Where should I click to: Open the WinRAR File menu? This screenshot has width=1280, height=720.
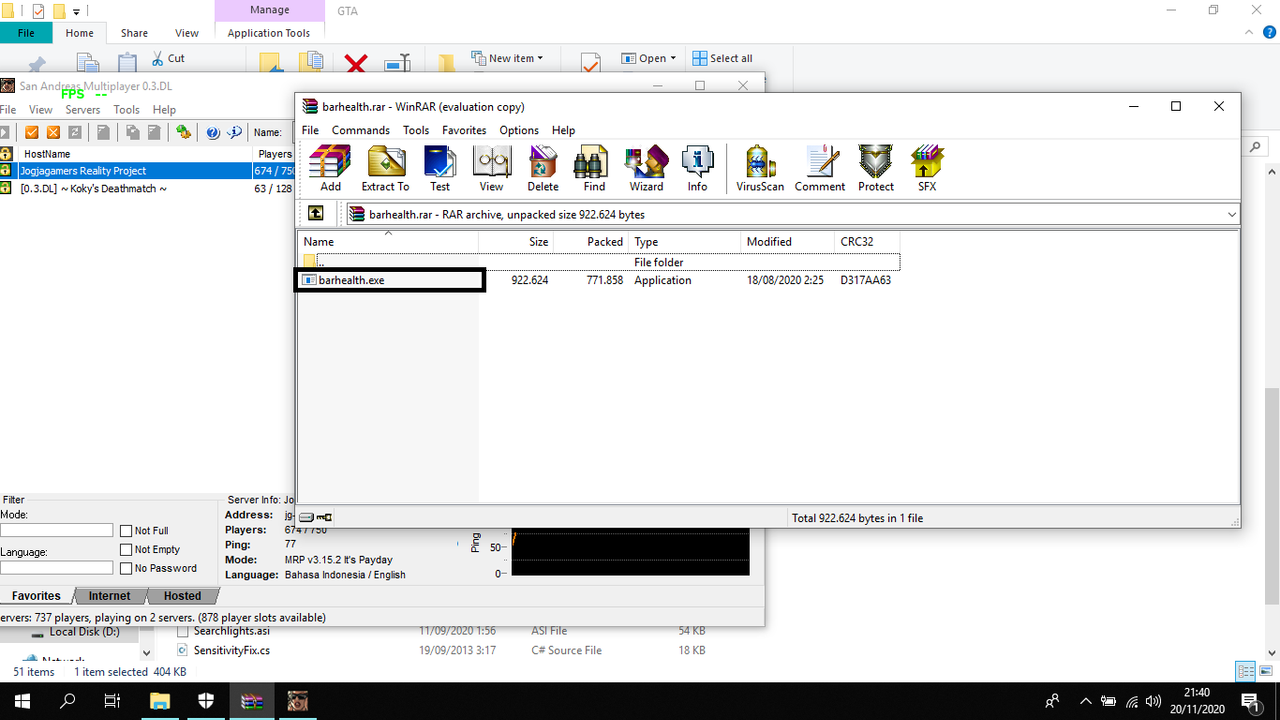click(310, 130)
